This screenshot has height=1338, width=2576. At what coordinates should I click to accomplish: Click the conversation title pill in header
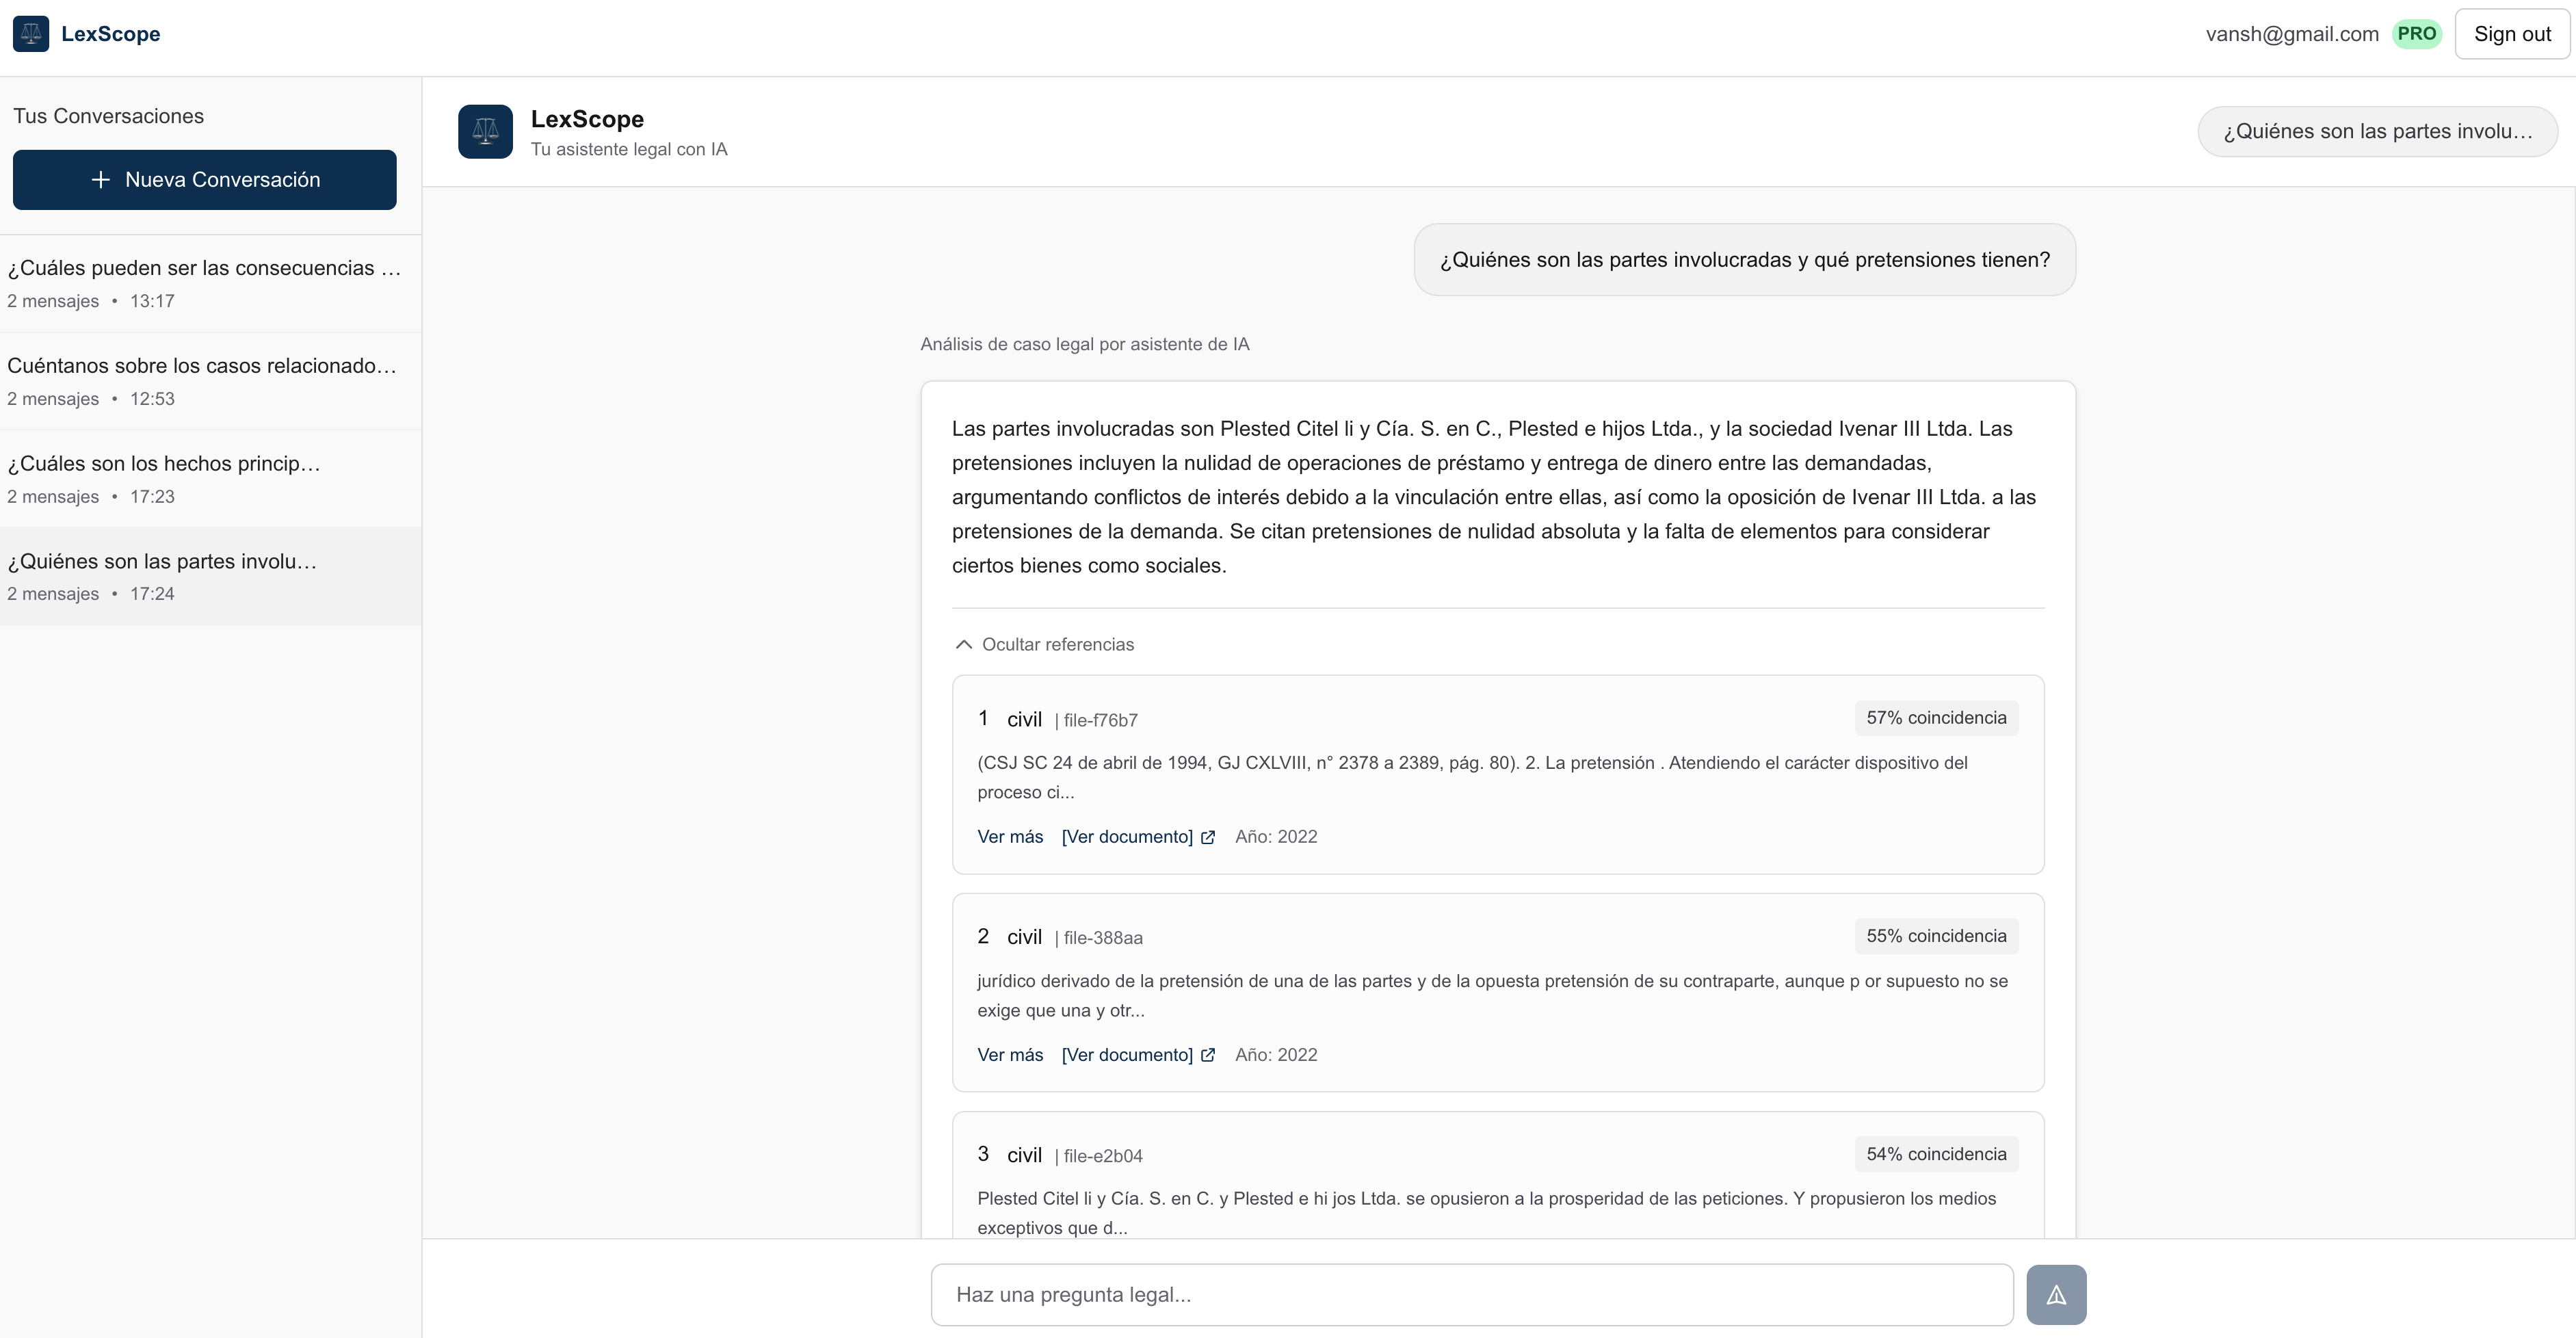click(x=2377, y=132)
